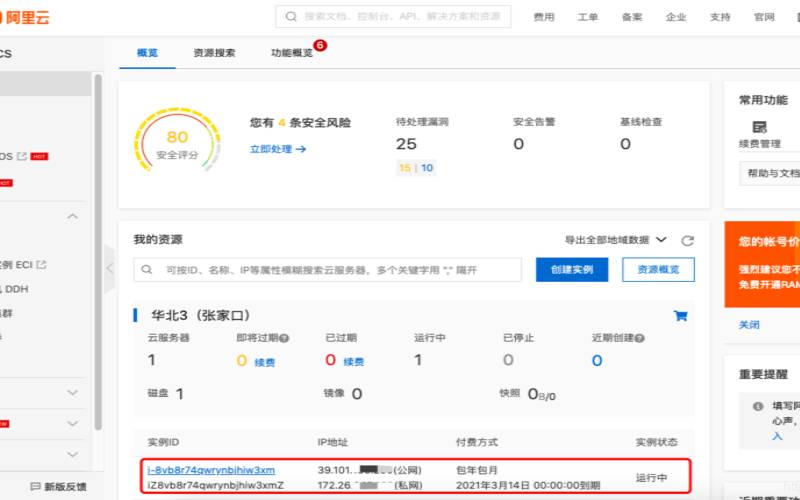This screenshot has width=800, height=500.
Task: Click the Alibaba Cloud logo
Action: (24, 17)
